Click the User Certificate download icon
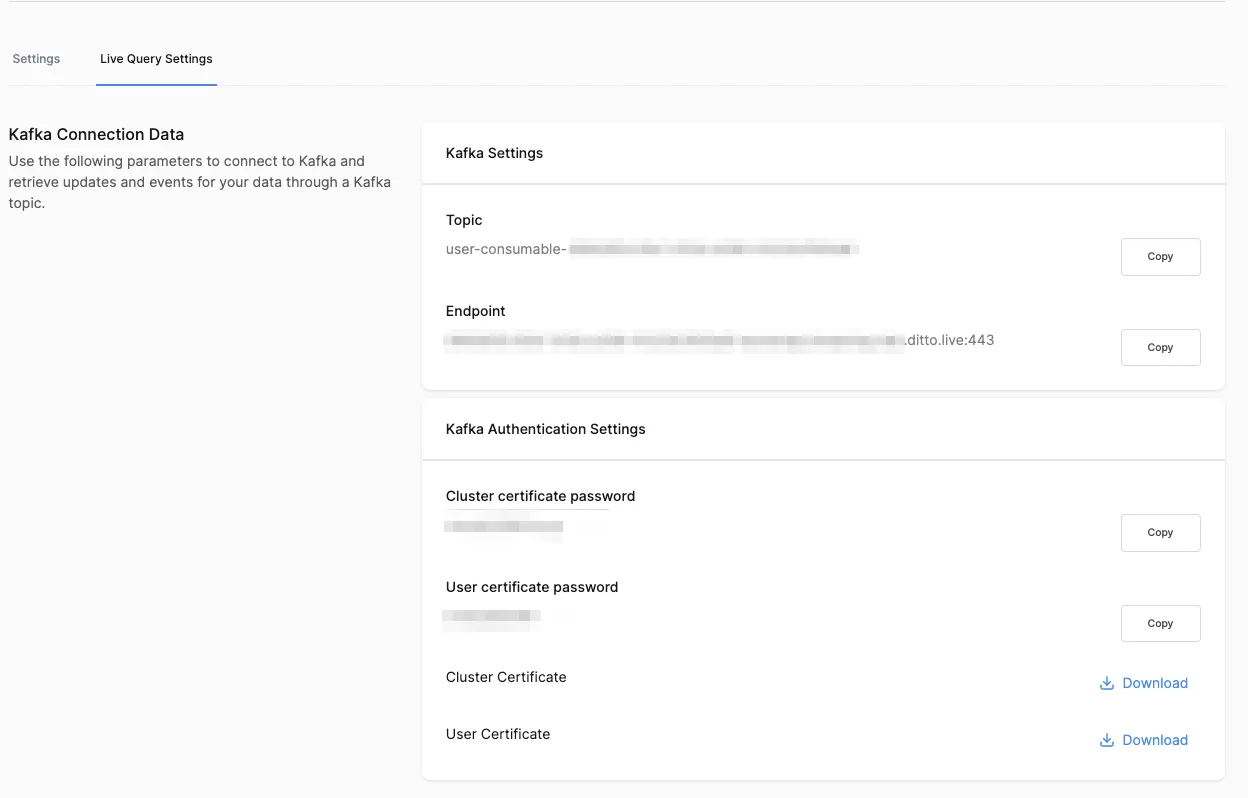The height and width of the screenshot is (798, 1248). 1107,741
